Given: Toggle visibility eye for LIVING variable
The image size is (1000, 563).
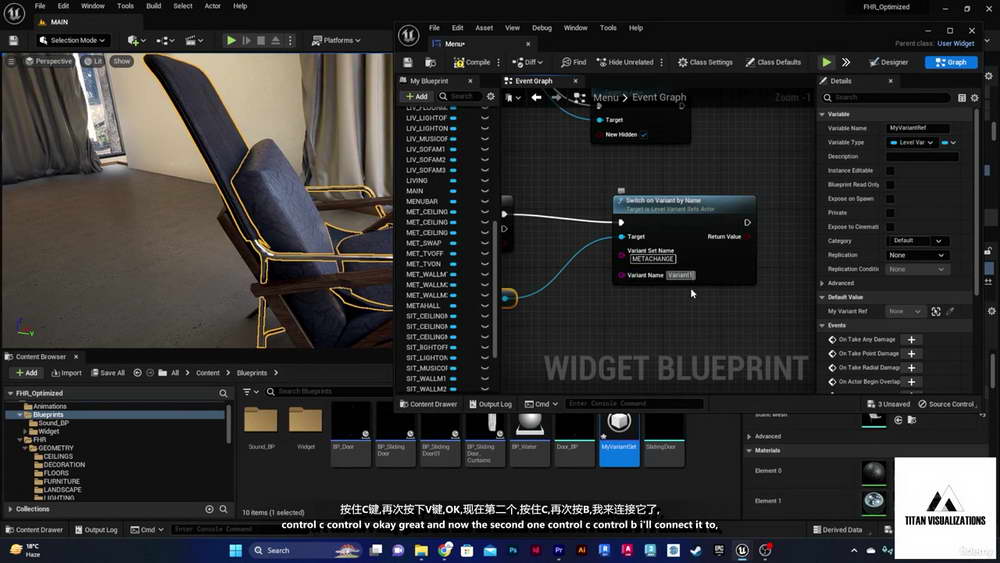Looking at the screenshot, I should point(485,180).
